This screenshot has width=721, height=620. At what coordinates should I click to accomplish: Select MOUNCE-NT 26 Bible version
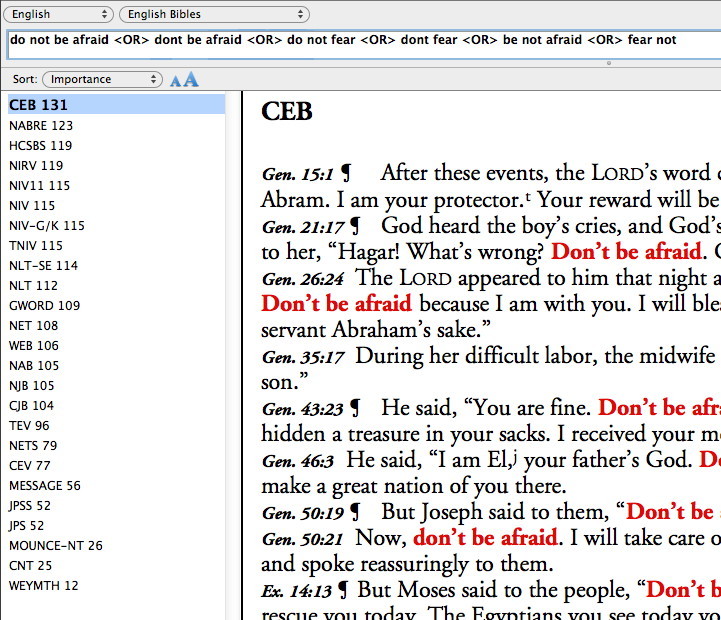55,546
